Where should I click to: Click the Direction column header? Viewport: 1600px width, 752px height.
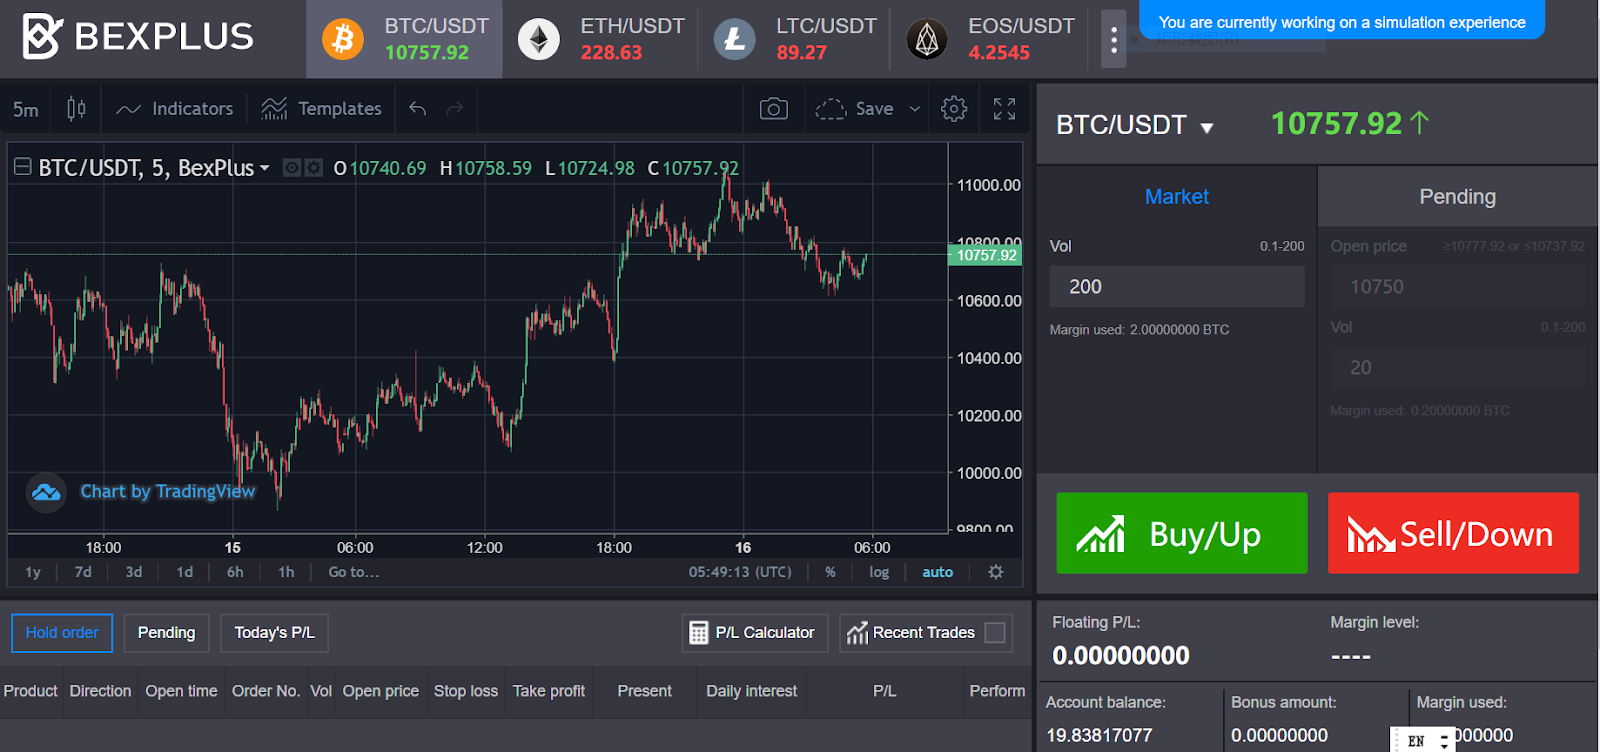[x=100, y=691]
